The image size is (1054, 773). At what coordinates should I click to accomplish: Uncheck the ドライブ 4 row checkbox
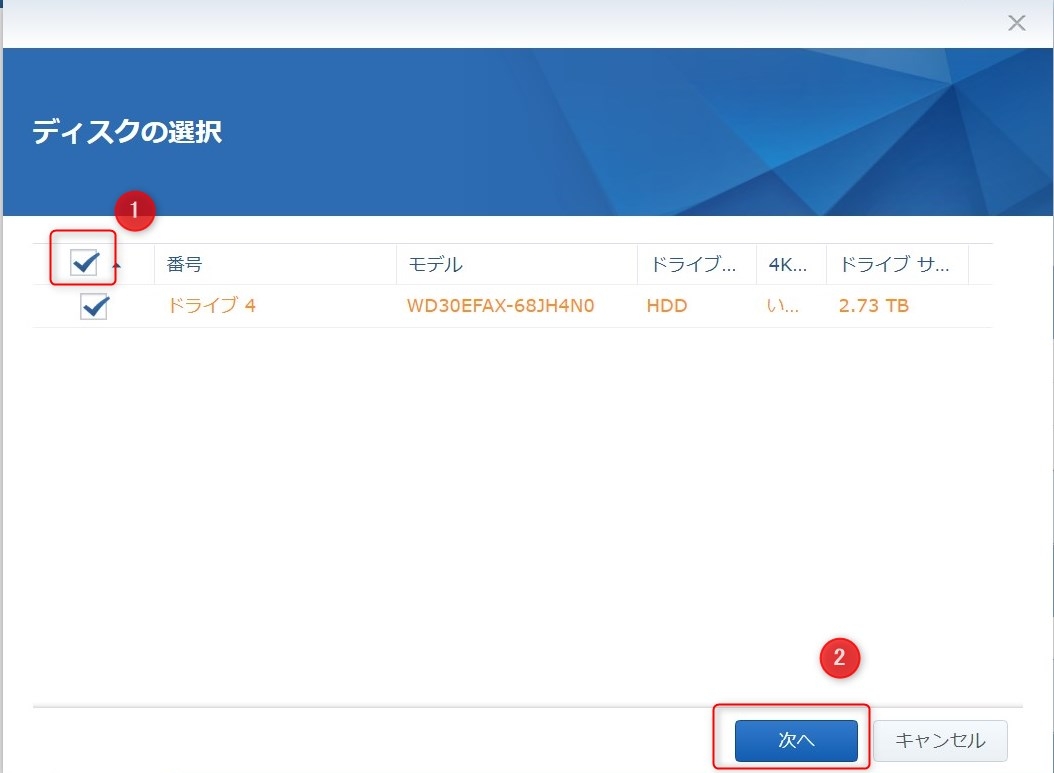click(94, 306)
